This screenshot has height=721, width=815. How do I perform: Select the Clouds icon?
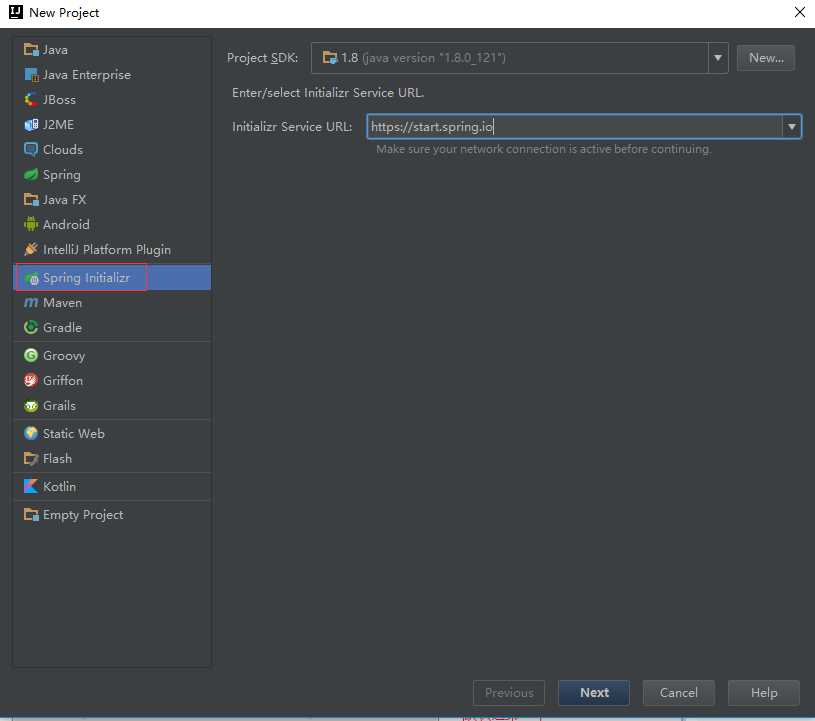pos(31,150)
